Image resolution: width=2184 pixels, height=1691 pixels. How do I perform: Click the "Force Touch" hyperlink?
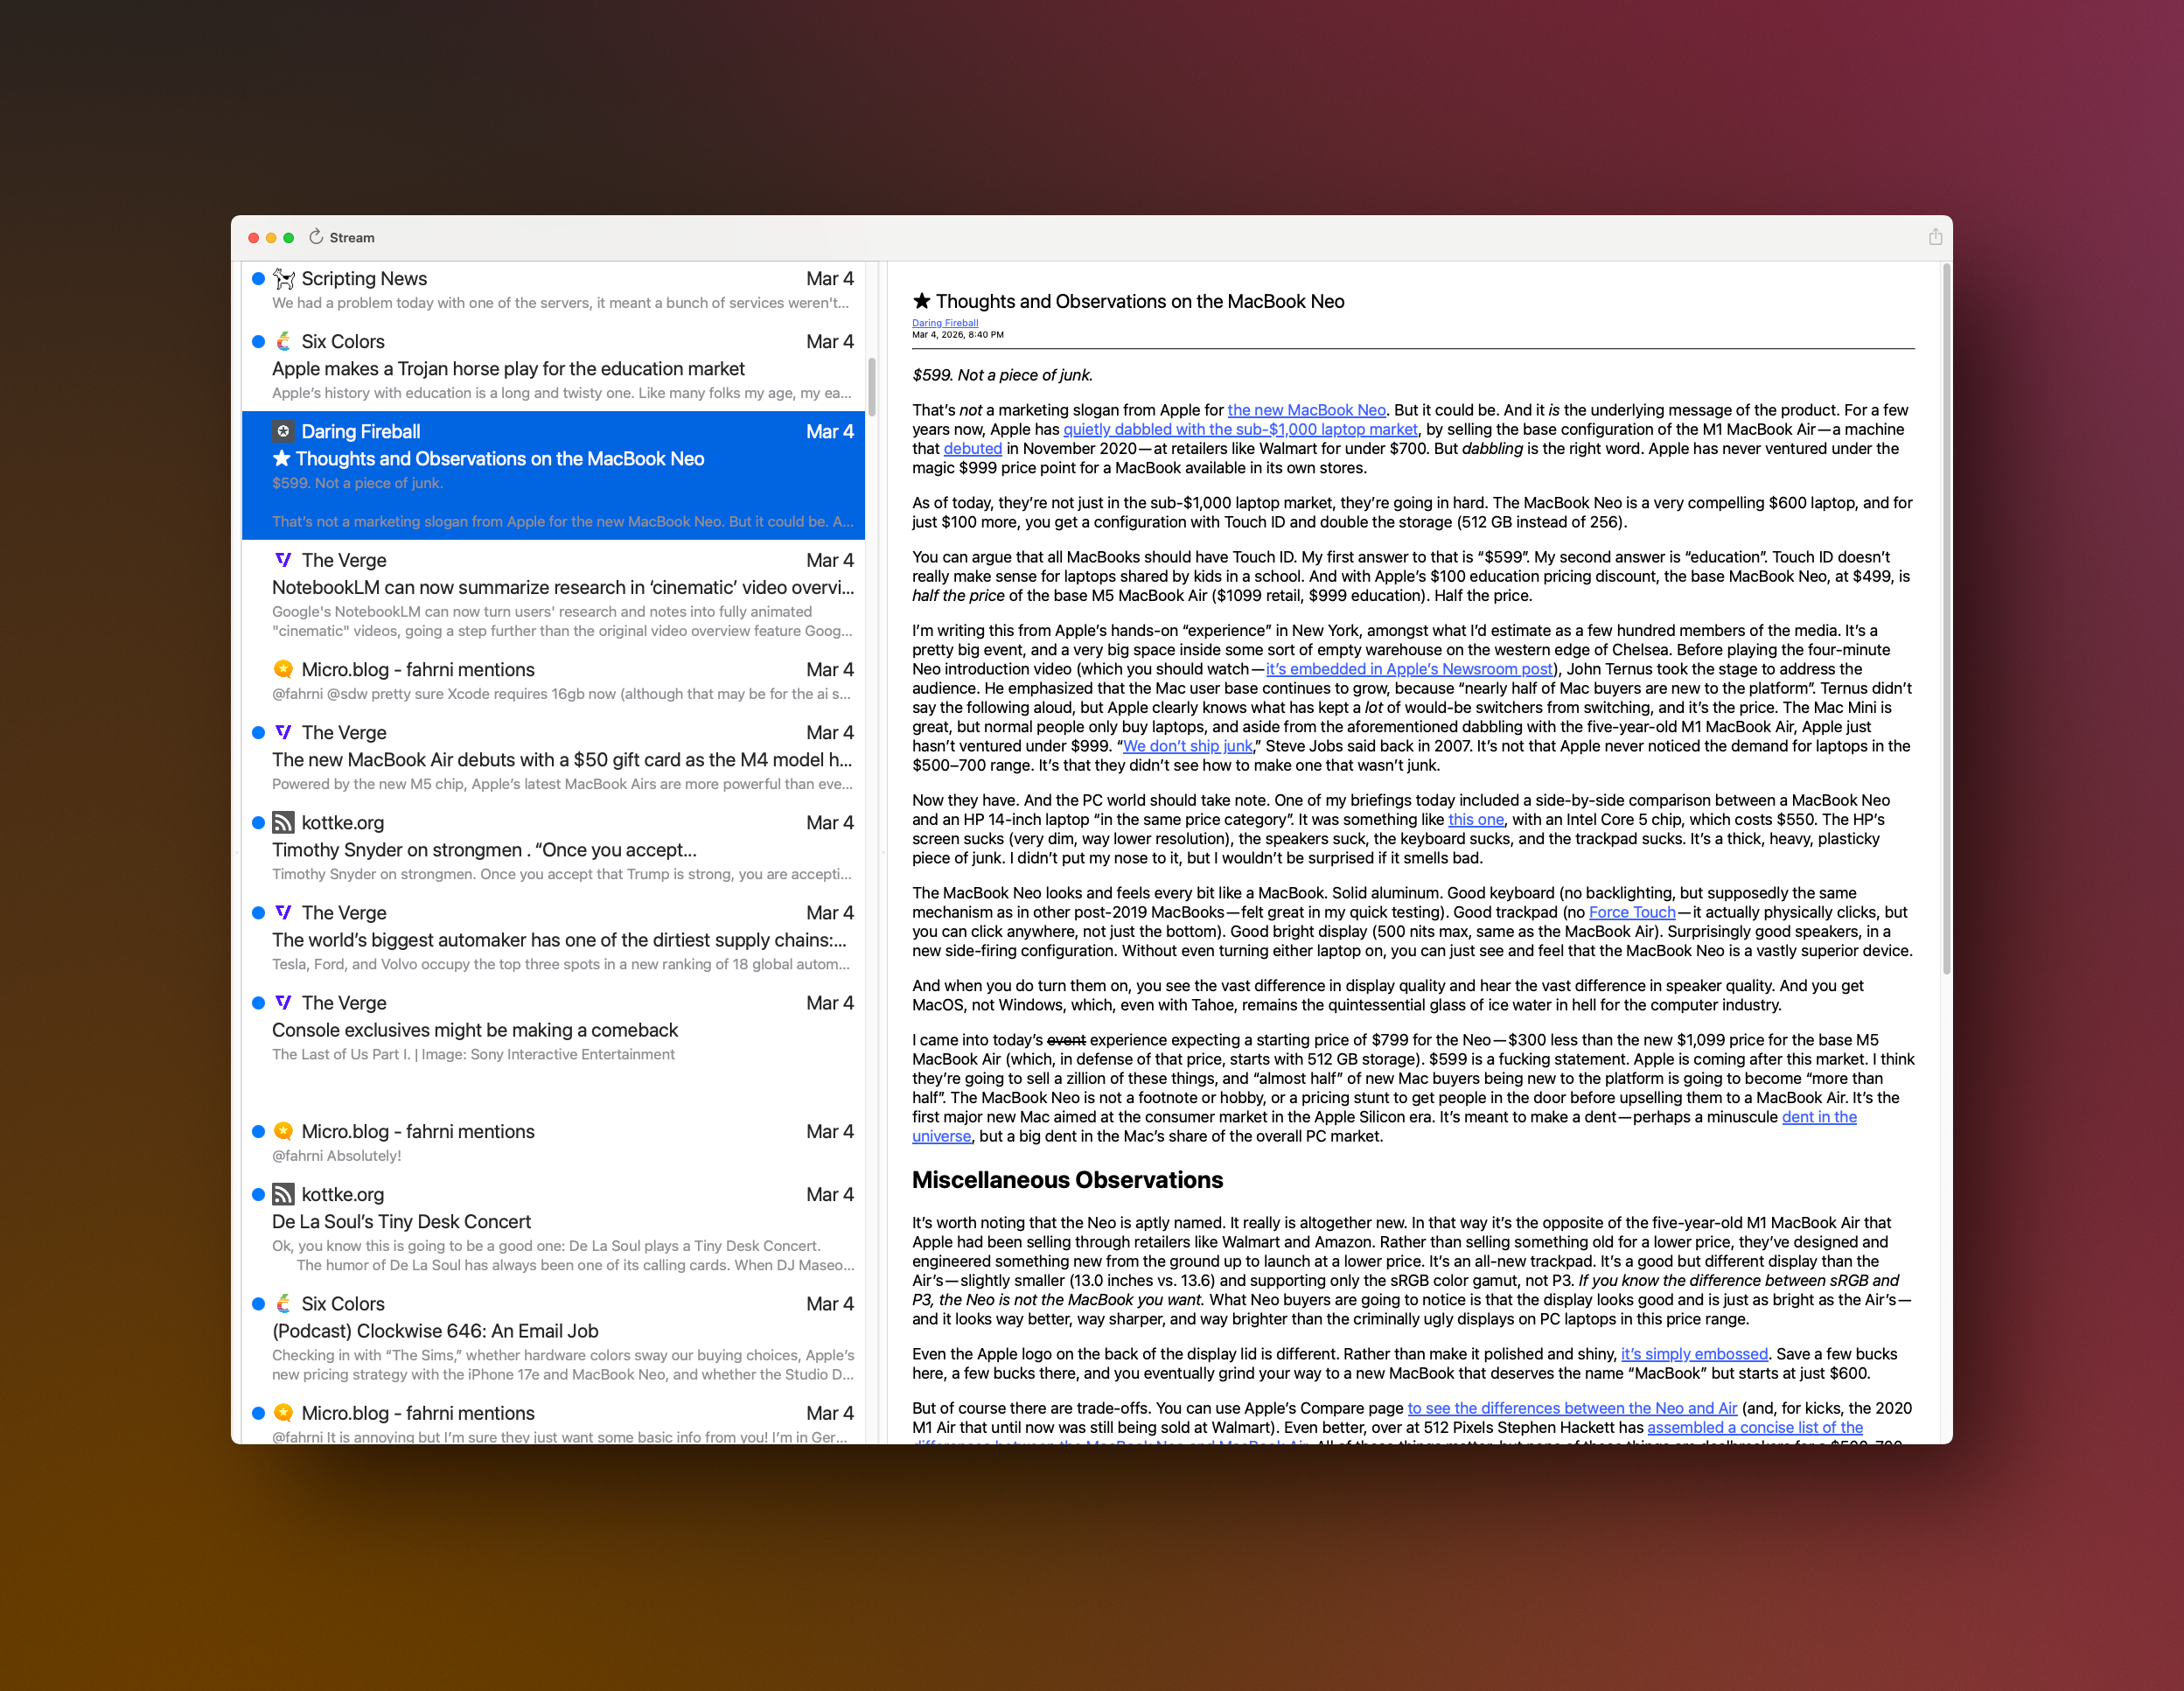(1631, 912)
